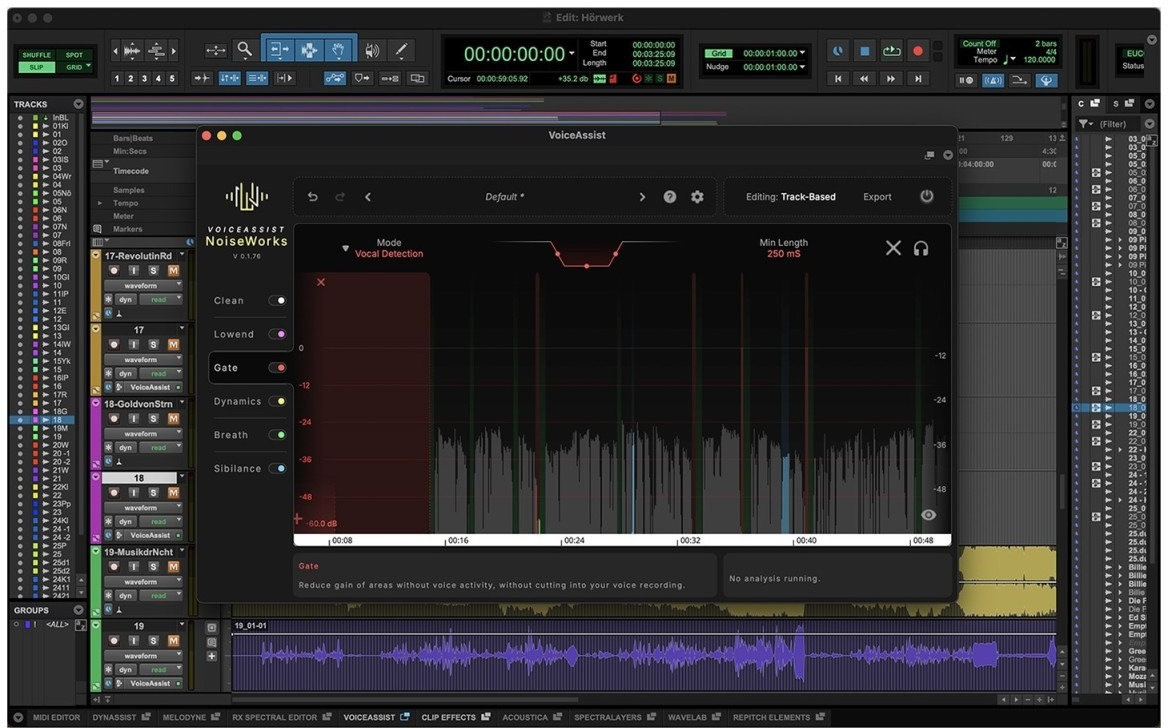Screen dimensions: 1168x728
Task: Switch to Clip Effects tab
Action: pyautogui.click(x=448, y=717)
